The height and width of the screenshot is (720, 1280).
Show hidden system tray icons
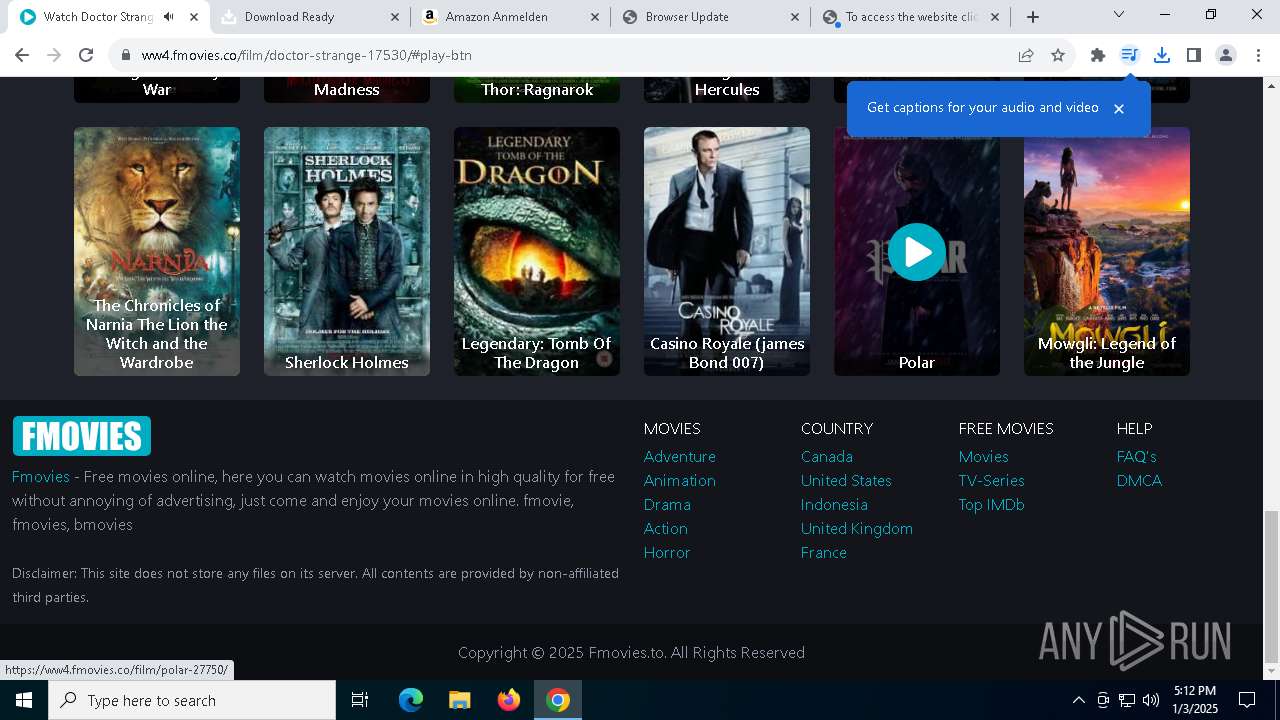click(1078, 700)
